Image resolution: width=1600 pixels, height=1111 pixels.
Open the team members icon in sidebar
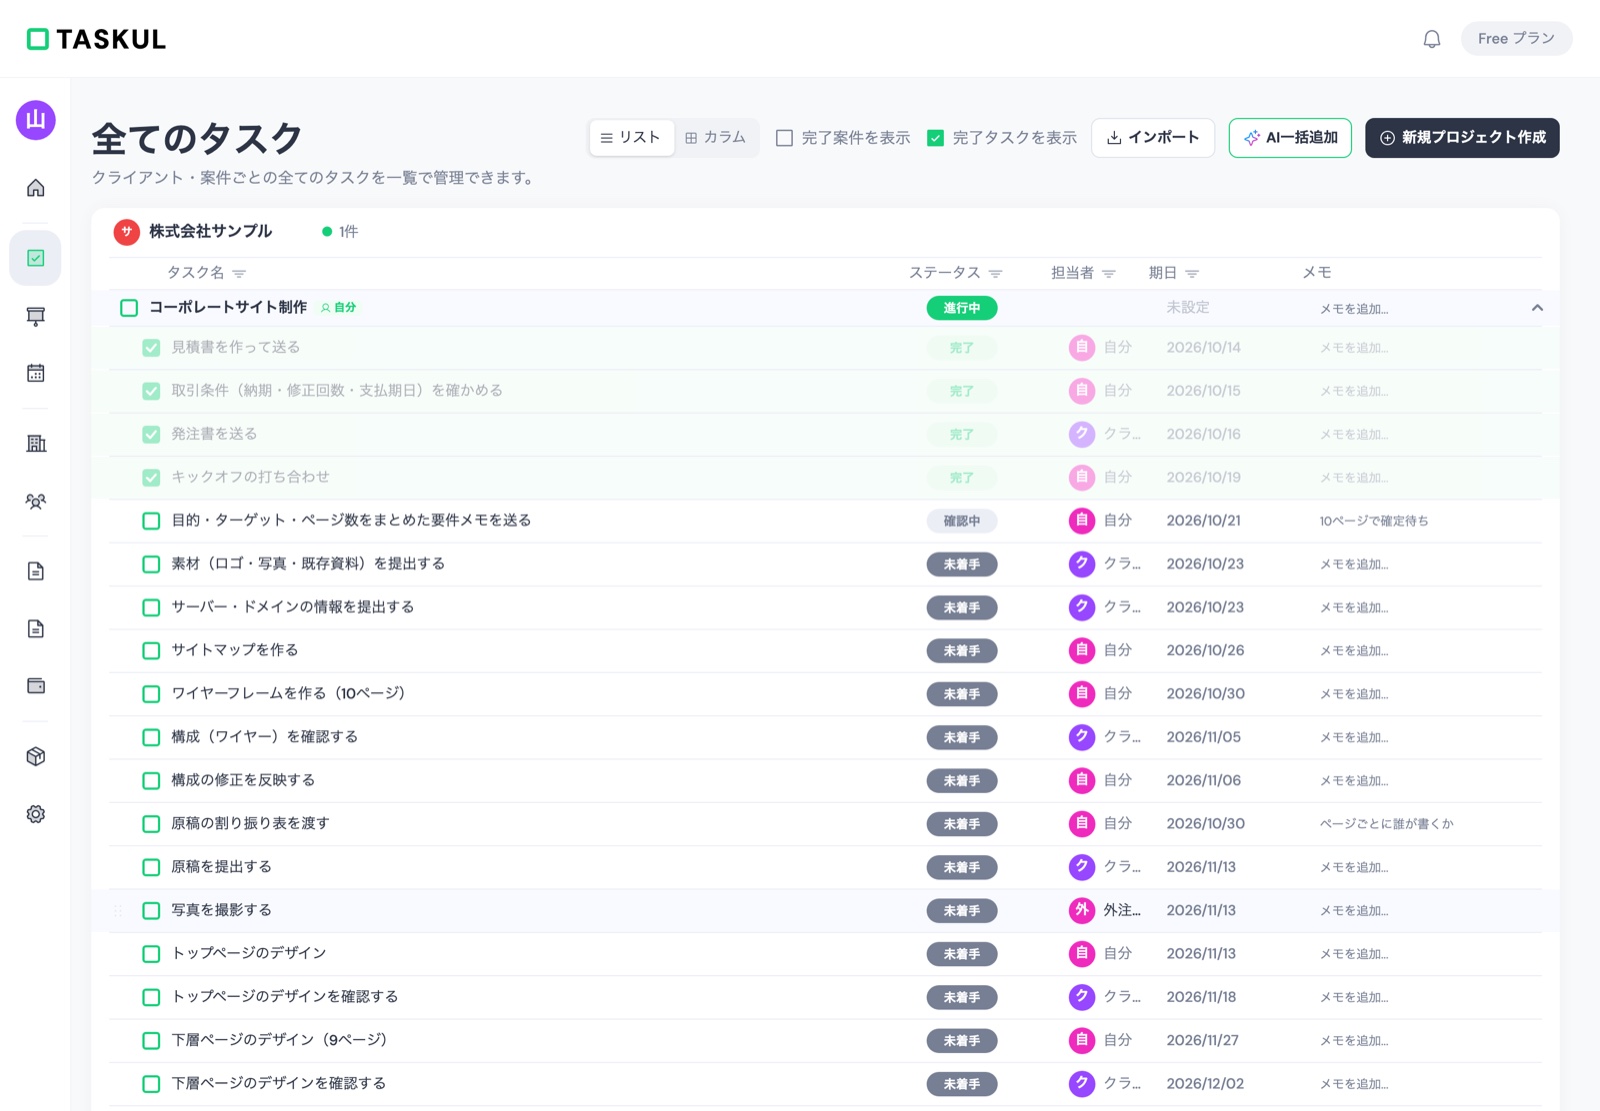tap(36, 501)
